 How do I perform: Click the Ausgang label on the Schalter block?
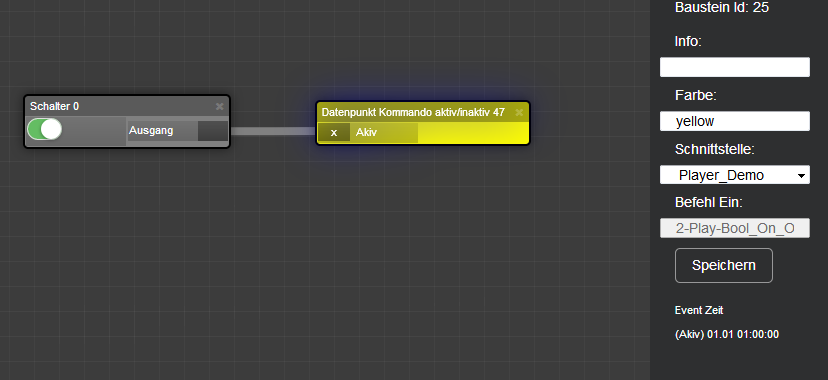(x=151, y=130)
